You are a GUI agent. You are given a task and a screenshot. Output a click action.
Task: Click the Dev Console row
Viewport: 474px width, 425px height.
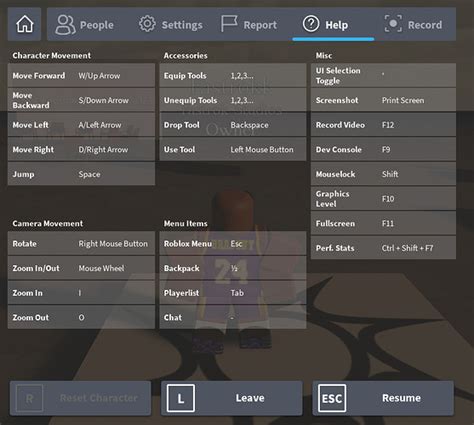coord(383,150)
